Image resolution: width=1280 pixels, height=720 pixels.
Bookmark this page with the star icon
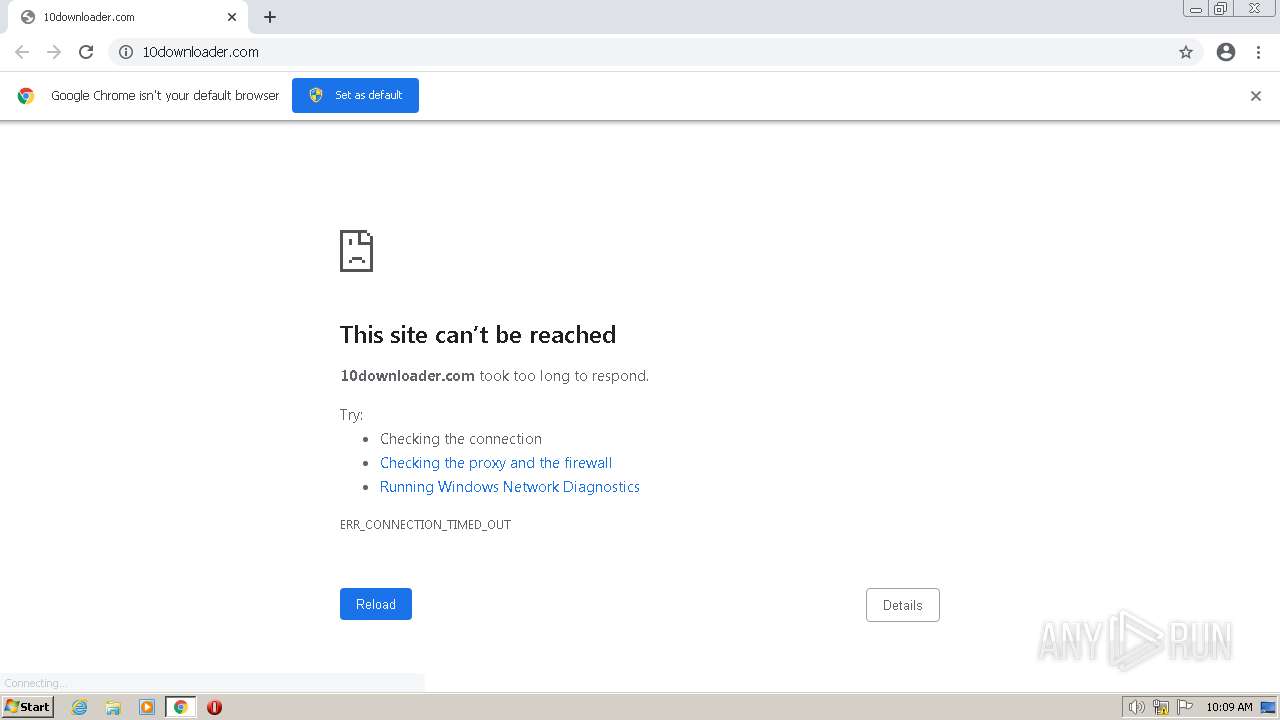click(1186, 52)
